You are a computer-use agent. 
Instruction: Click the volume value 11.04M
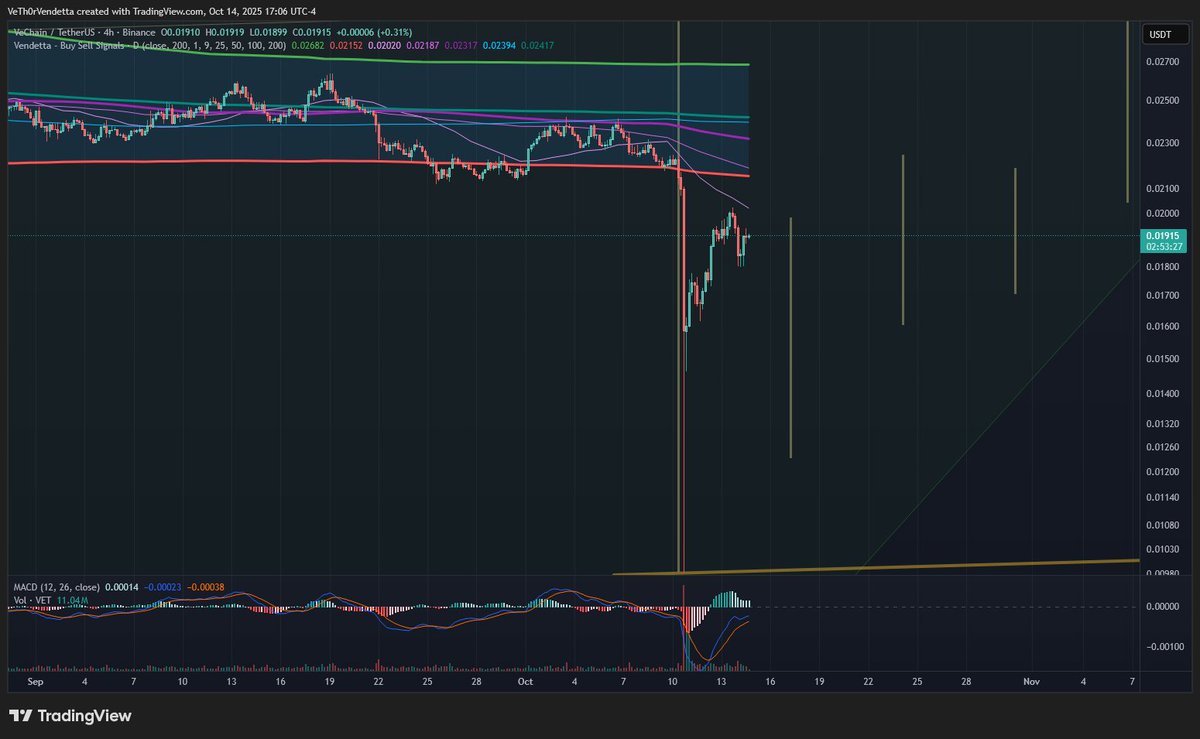tap(73, 600)
